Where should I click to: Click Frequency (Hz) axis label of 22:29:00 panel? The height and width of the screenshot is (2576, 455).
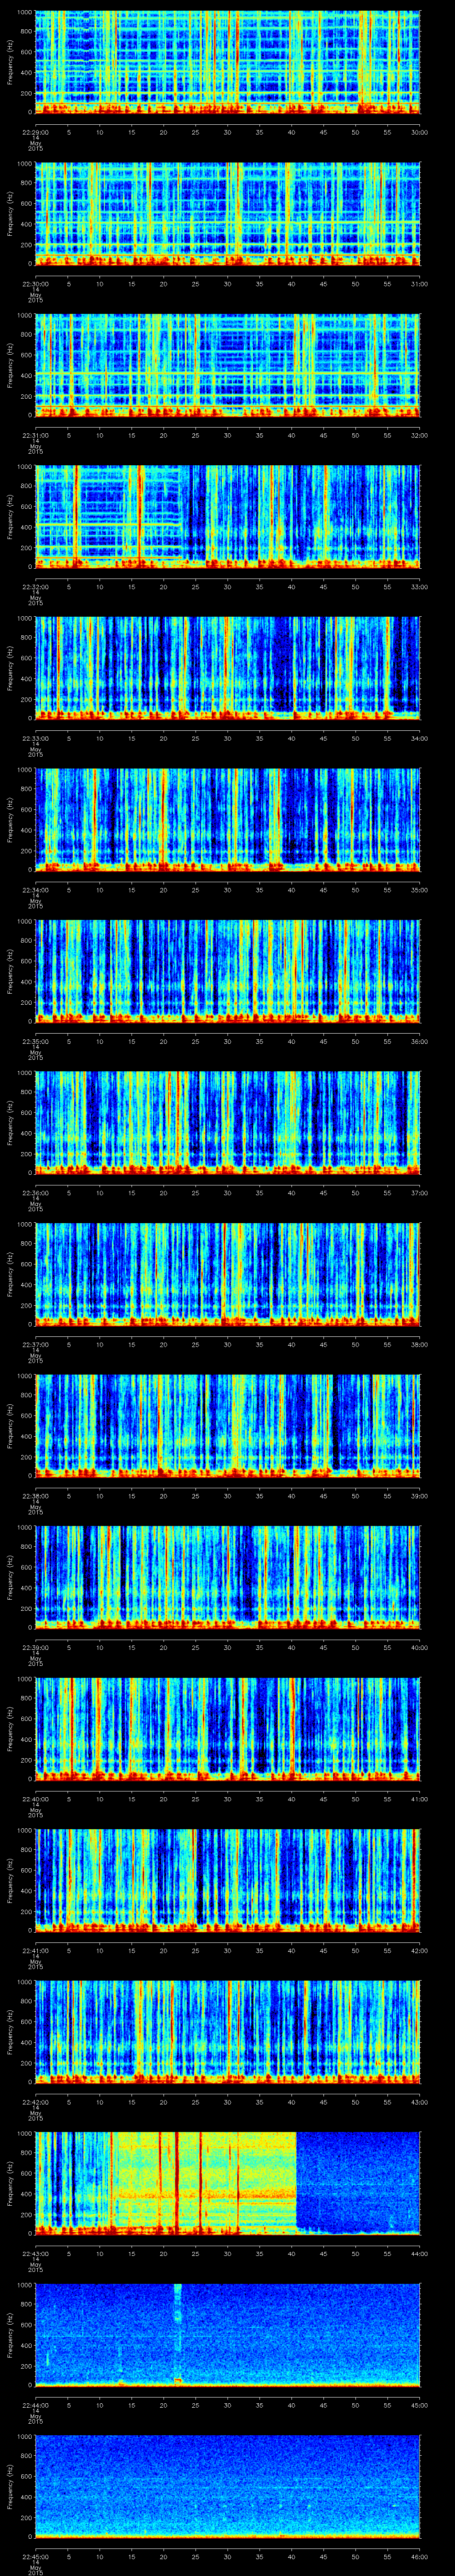click(10, 63)
